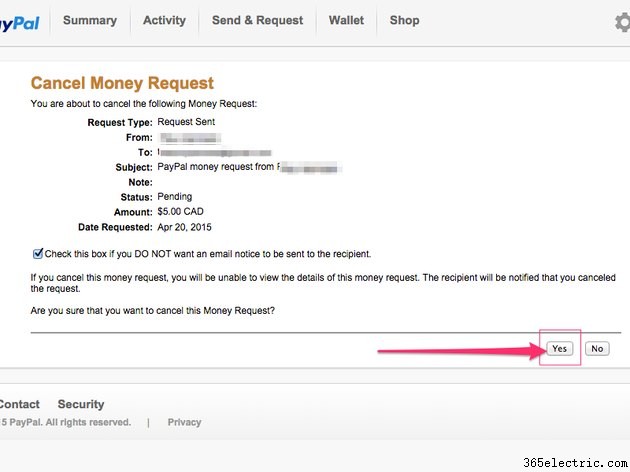Image resolution: width=630 pixels, height=472 pixels.
Task: Click the PayPal logo
Action: click(20, 23)
